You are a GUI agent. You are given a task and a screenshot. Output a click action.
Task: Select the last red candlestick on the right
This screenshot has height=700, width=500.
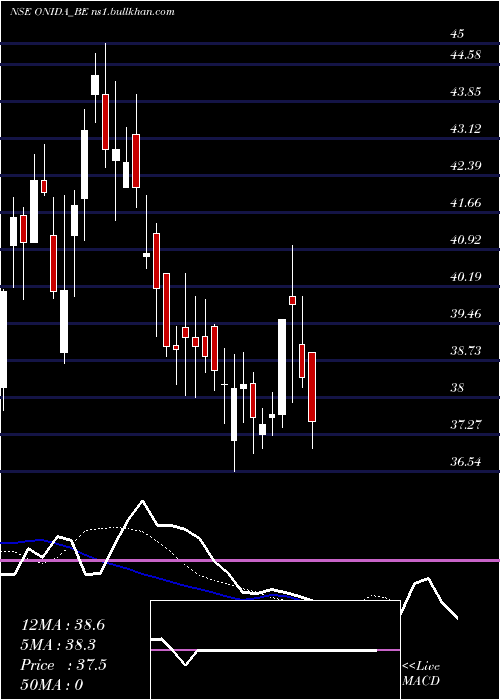[x=312, y=387]
